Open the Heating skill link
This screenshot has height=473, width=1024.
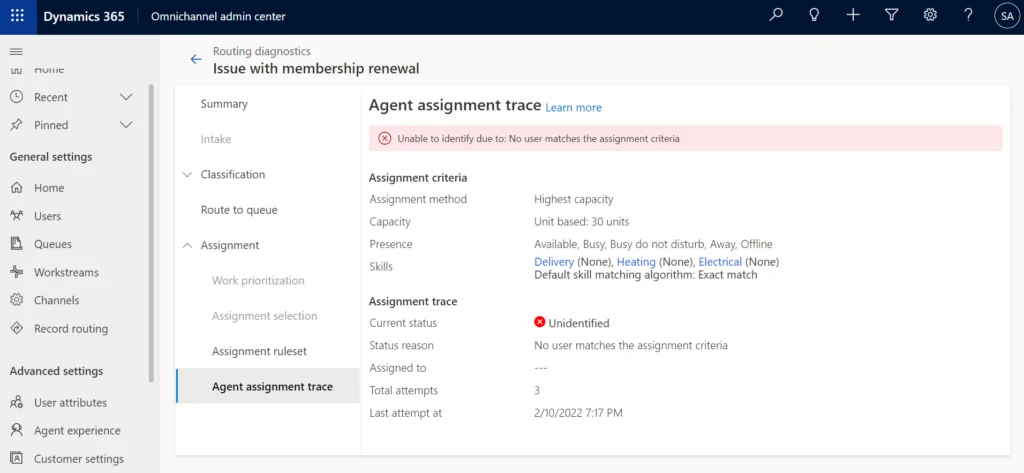tap(636, 261)
